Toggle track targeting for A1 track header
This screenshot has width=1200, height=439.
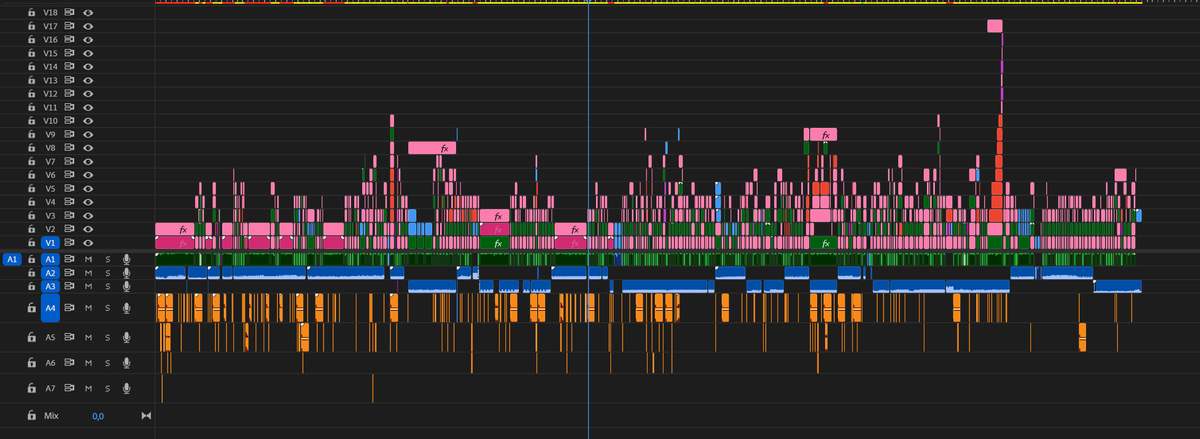(x=51, y=259)
